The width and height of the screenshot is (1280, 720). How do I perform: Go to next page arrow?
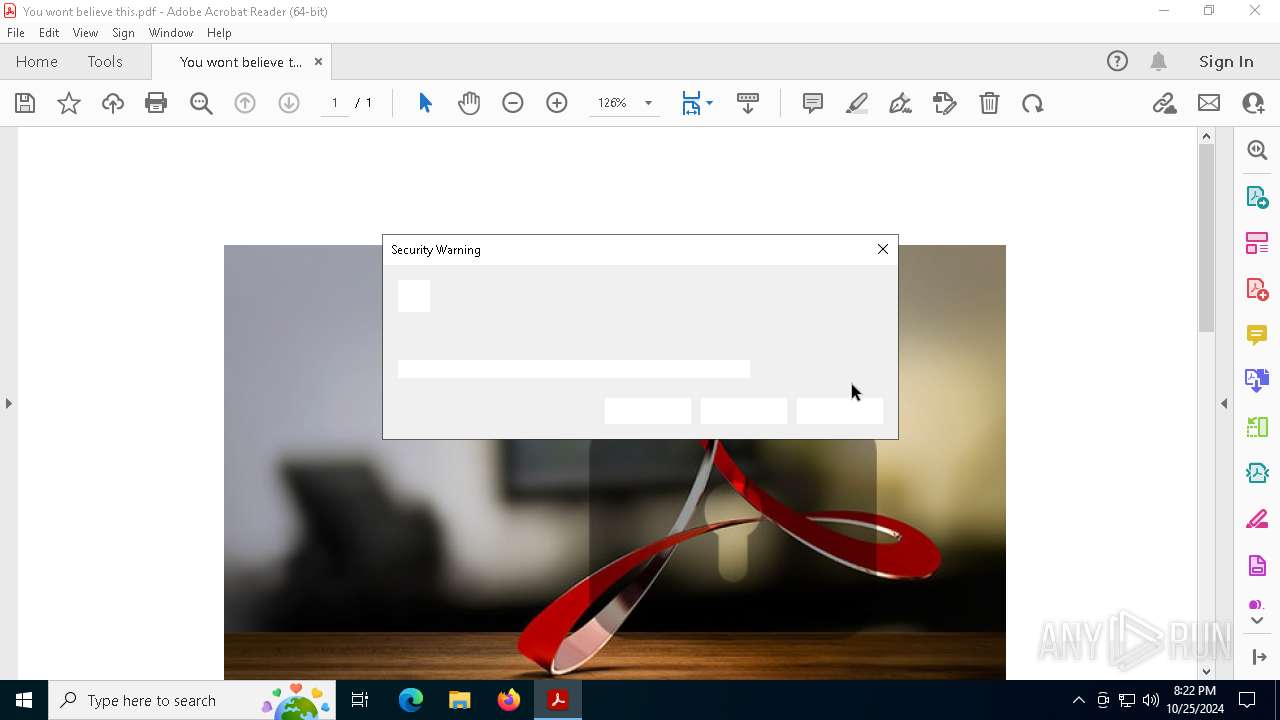click(x=289, y=103)
